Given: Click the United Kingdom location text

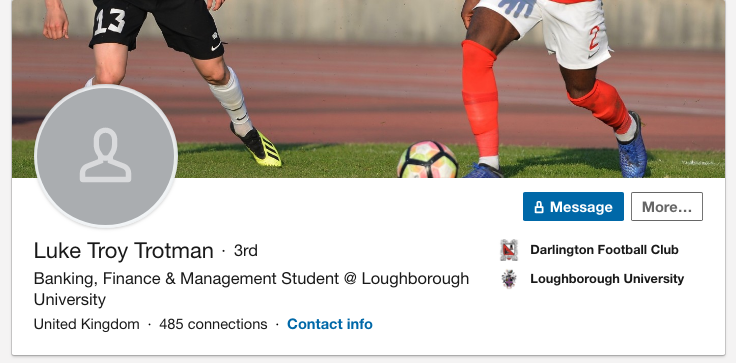Looking at the screenshot, I should (86, 324).
